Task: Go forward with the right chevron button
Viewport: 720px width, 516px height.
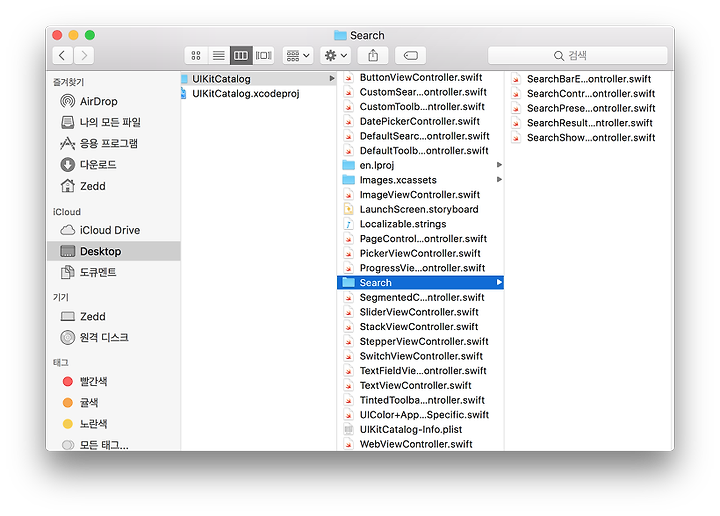Action: pyautogui.click(x=84, y=56)
